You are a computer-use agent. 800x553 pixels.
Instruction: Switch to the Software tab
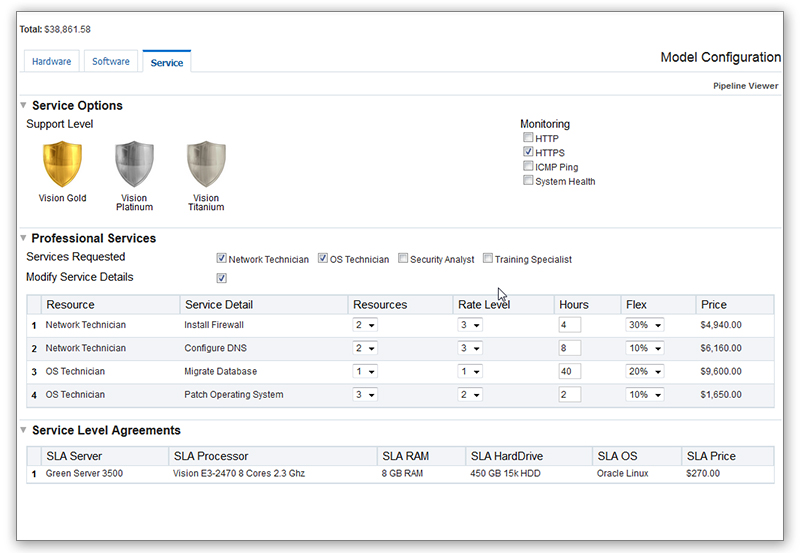[x=111, y=61]
